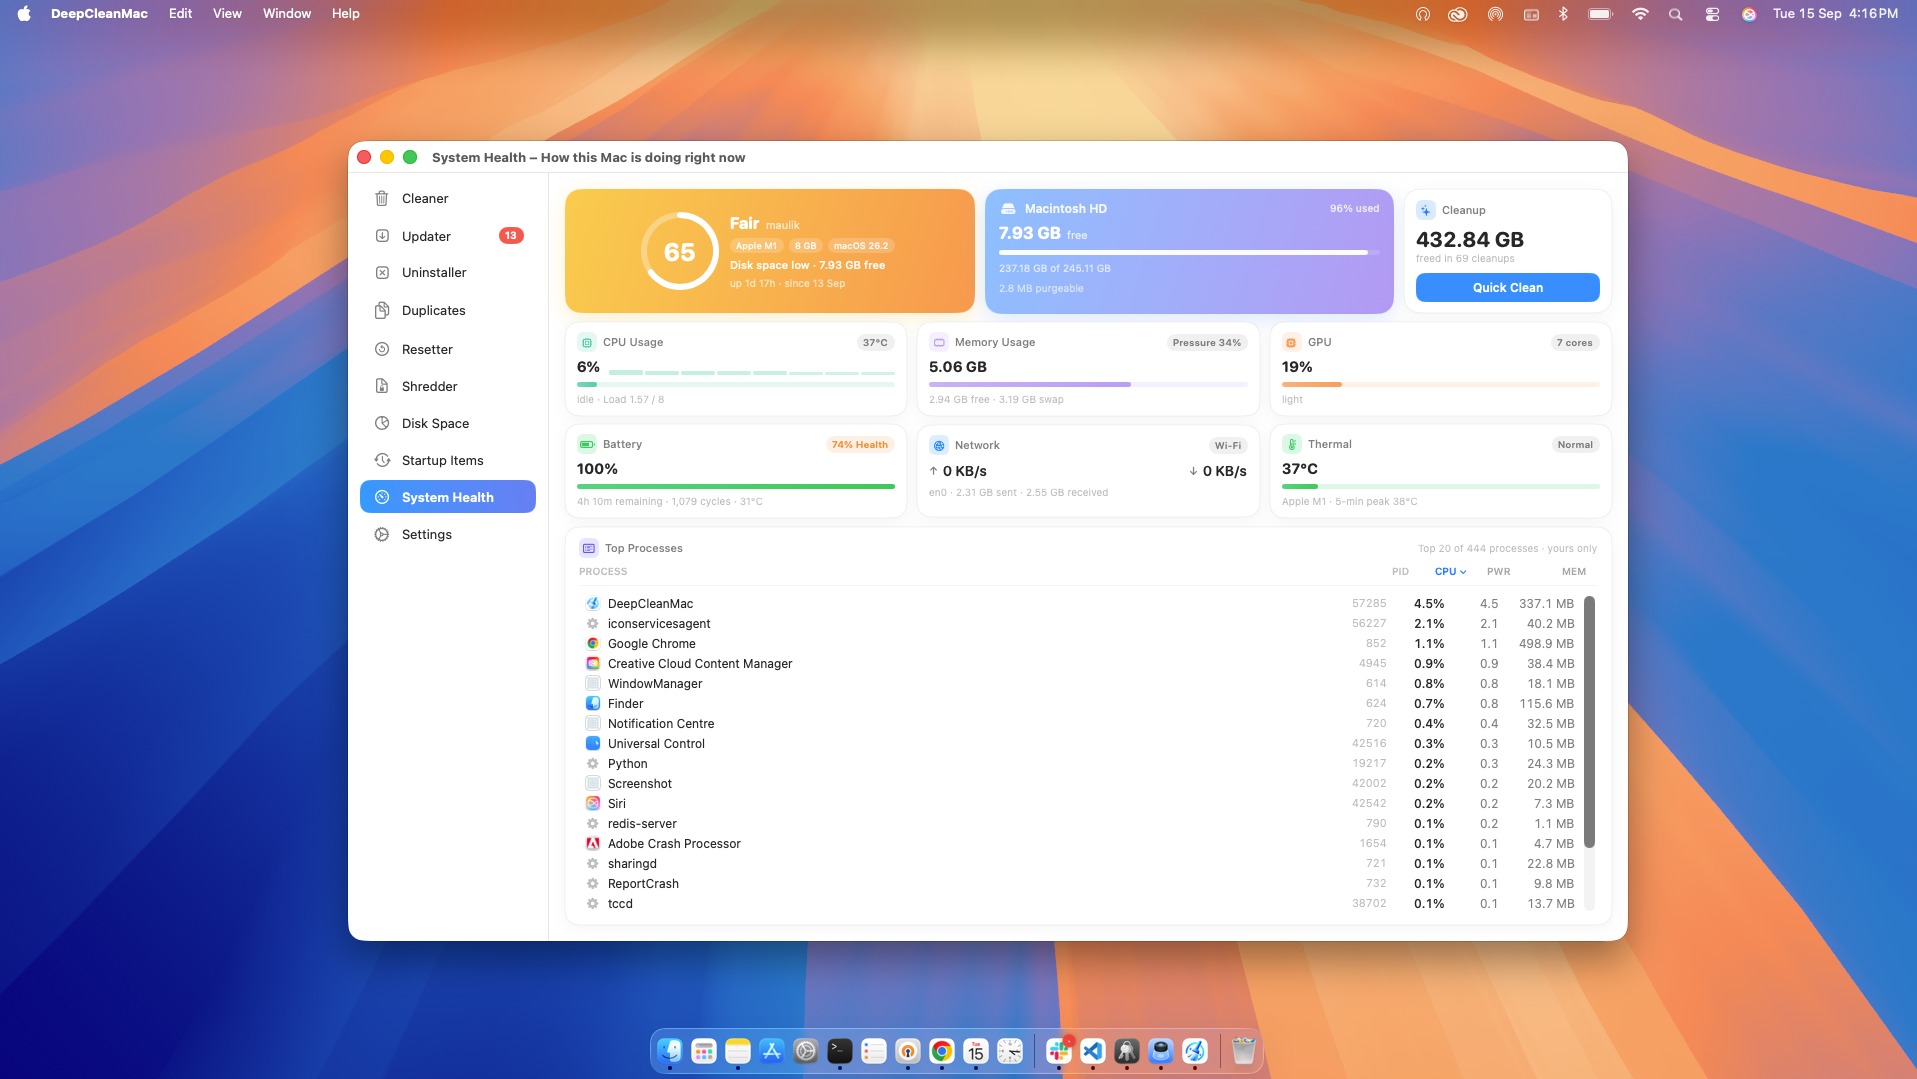The width and height of the screenshot is (1917, 1079).
Task: Click the System Health gauge icon
Action: click(382, 497)
